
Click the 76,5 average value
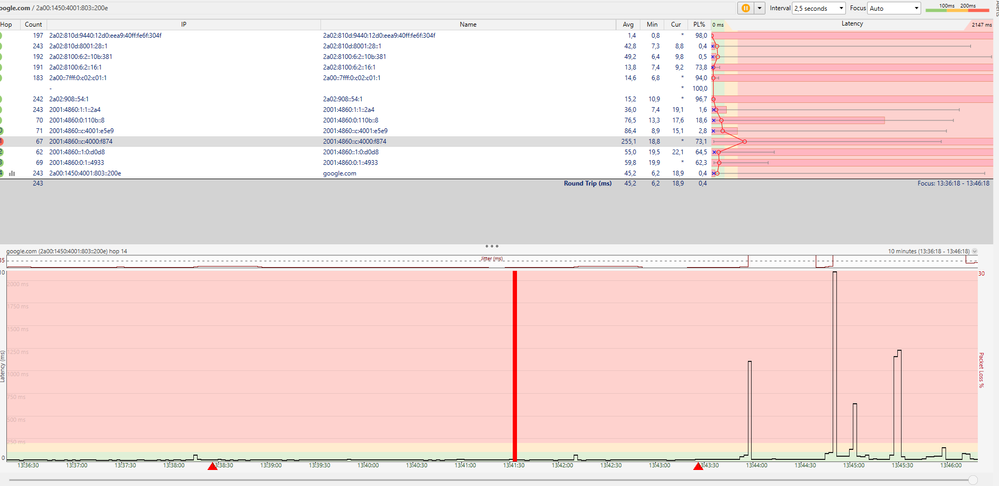[x=630, y=120]
